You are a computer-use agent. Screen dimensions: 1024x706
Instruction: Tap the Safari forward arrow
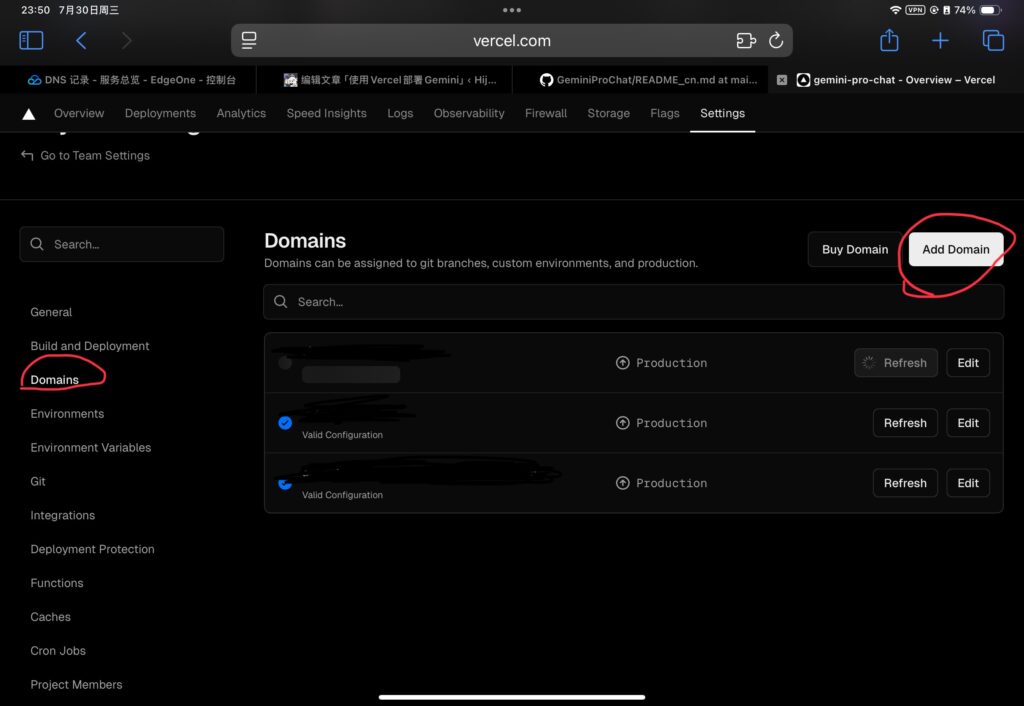click(127, 40)
